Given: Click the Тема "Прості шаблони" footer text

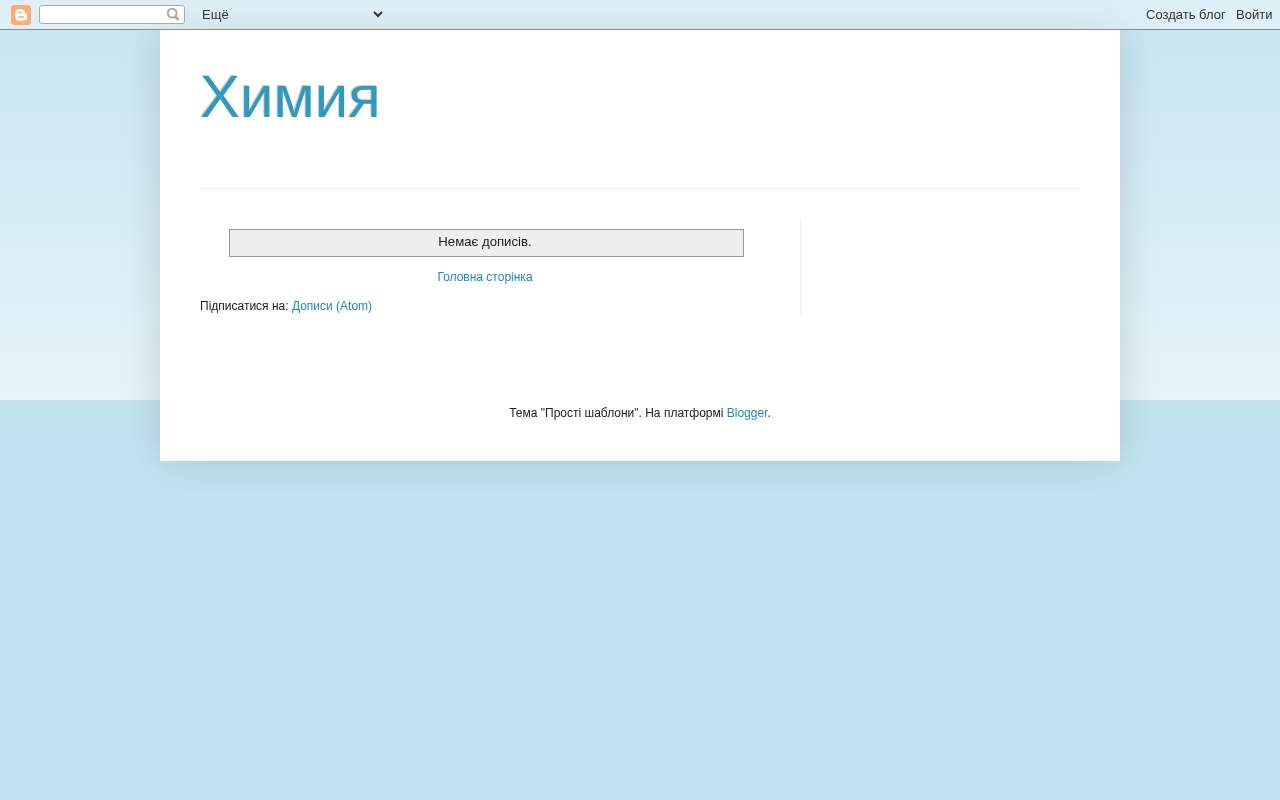Looking at the screenshot, I should (574, 413).
